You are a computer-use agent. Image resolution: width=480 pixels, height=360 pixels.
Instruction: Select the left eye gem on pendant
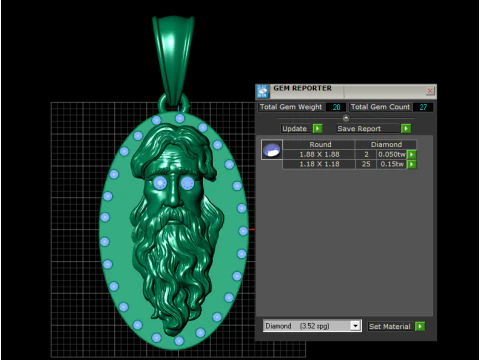[160, 183]
